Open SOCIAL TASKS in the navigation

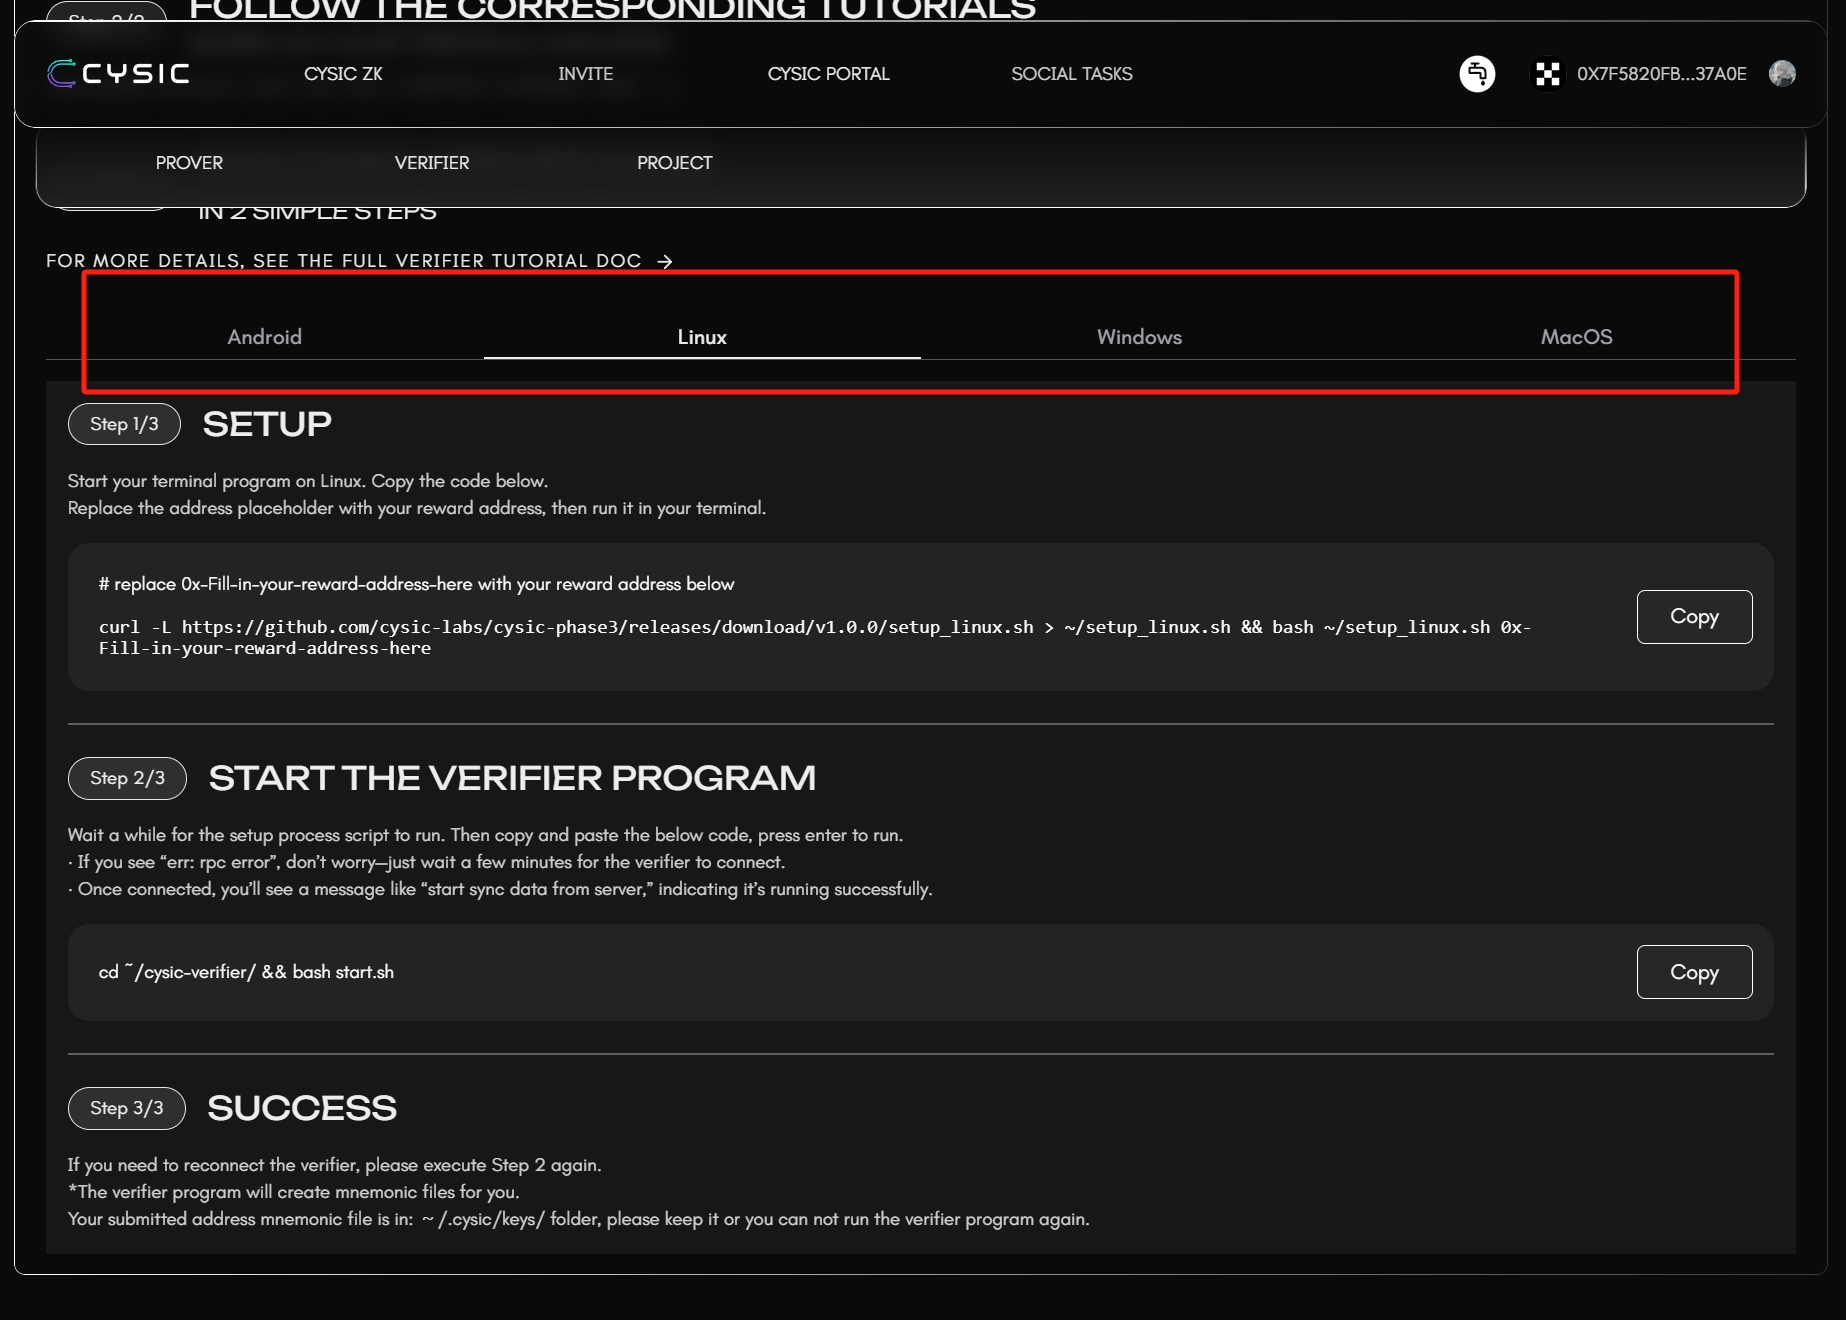point(1072,74)
